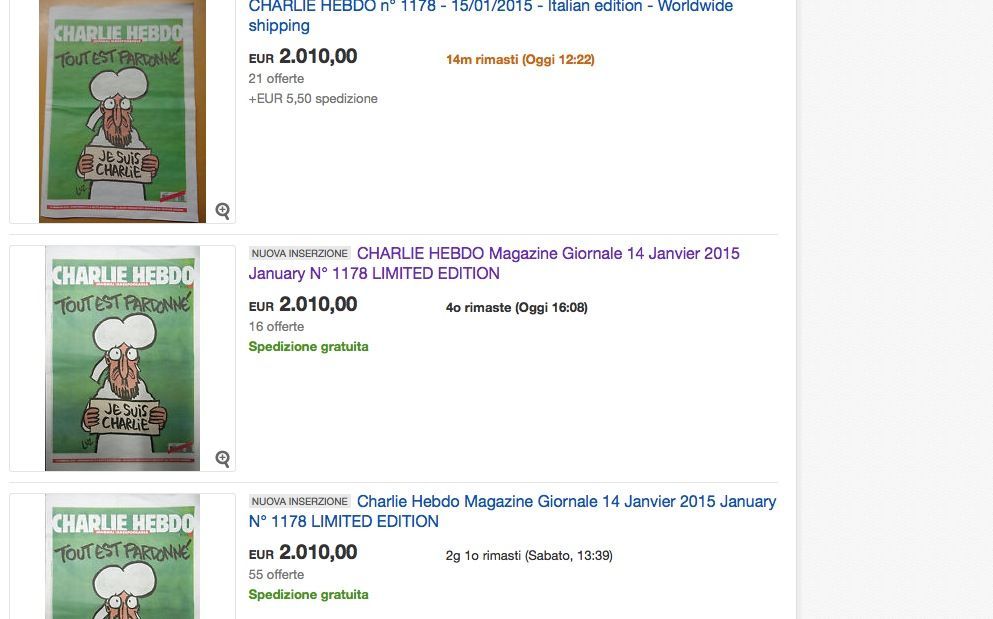Click 'Spedizione gratuita' under the 16-offerte listing
The width and height of the screenshot is (993, 619).
[x=308, y=347]
